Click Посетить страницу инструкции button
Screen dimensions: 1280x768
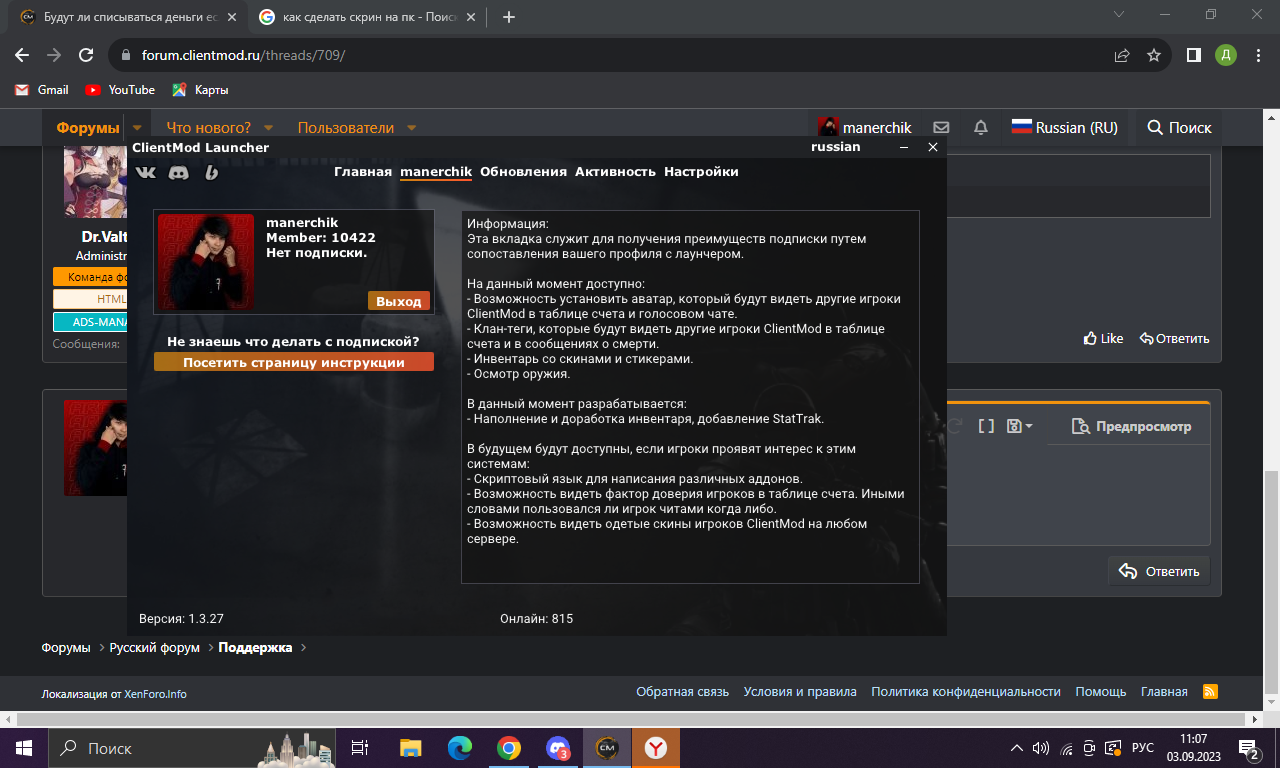(x=294, y=363)
